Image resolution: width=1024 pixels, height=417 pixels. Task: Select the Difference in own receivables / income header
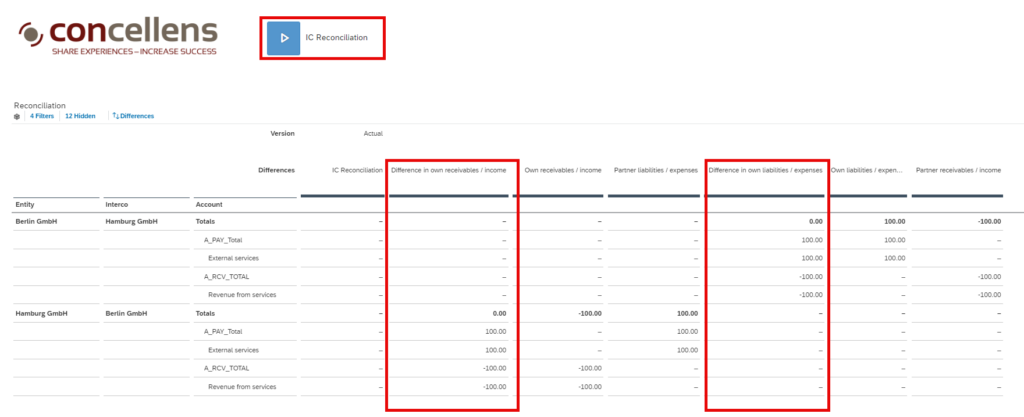pyautogui.click(x=448, y=170)
